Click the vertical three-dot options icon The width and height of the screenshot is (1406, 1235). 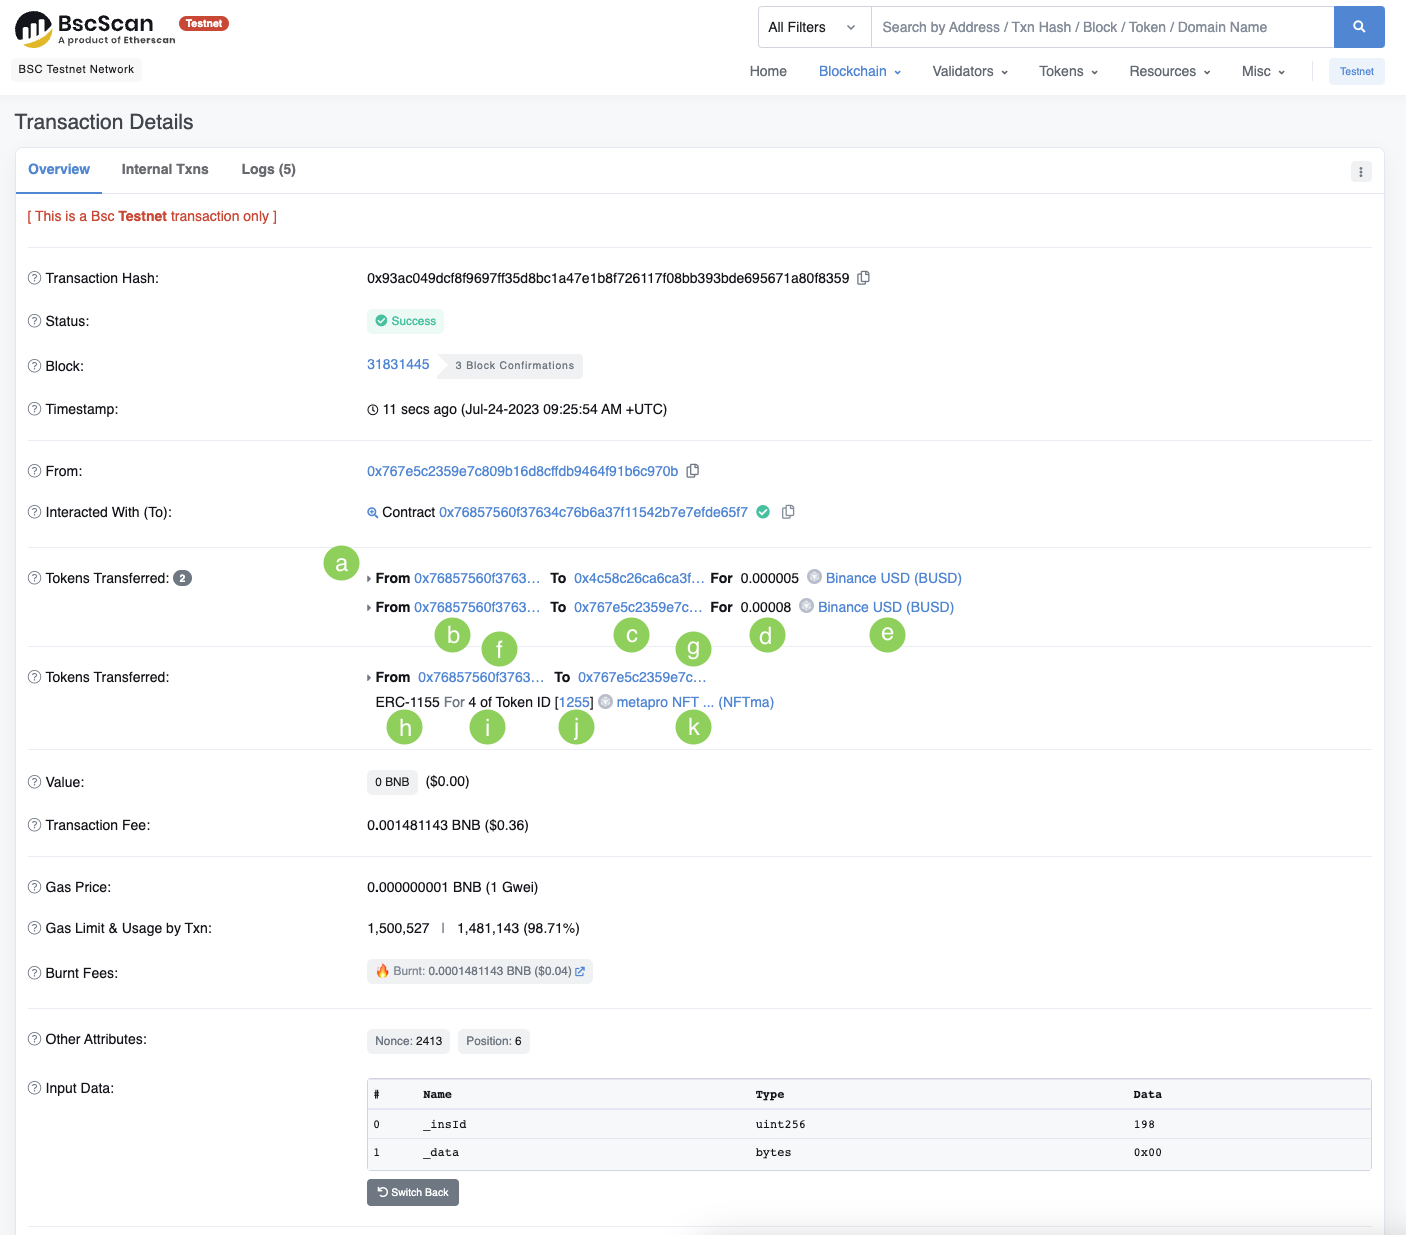tap(1360, 172)
